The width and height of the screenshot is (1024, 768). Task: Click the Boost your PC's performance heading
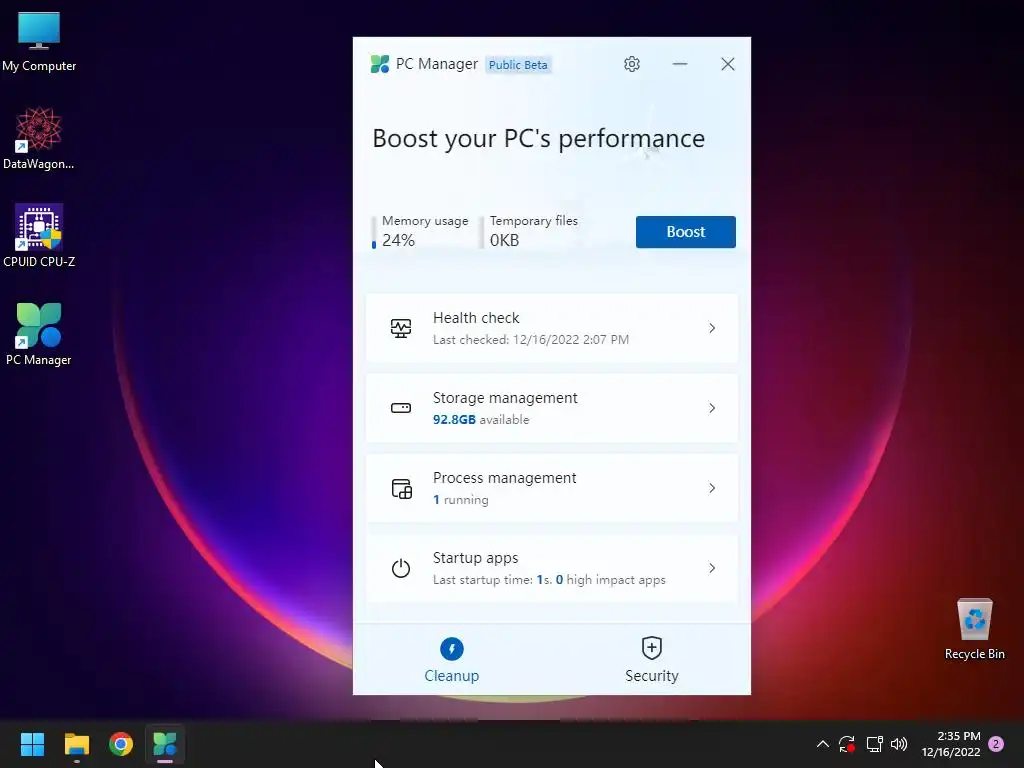click(x=539, y=138)
